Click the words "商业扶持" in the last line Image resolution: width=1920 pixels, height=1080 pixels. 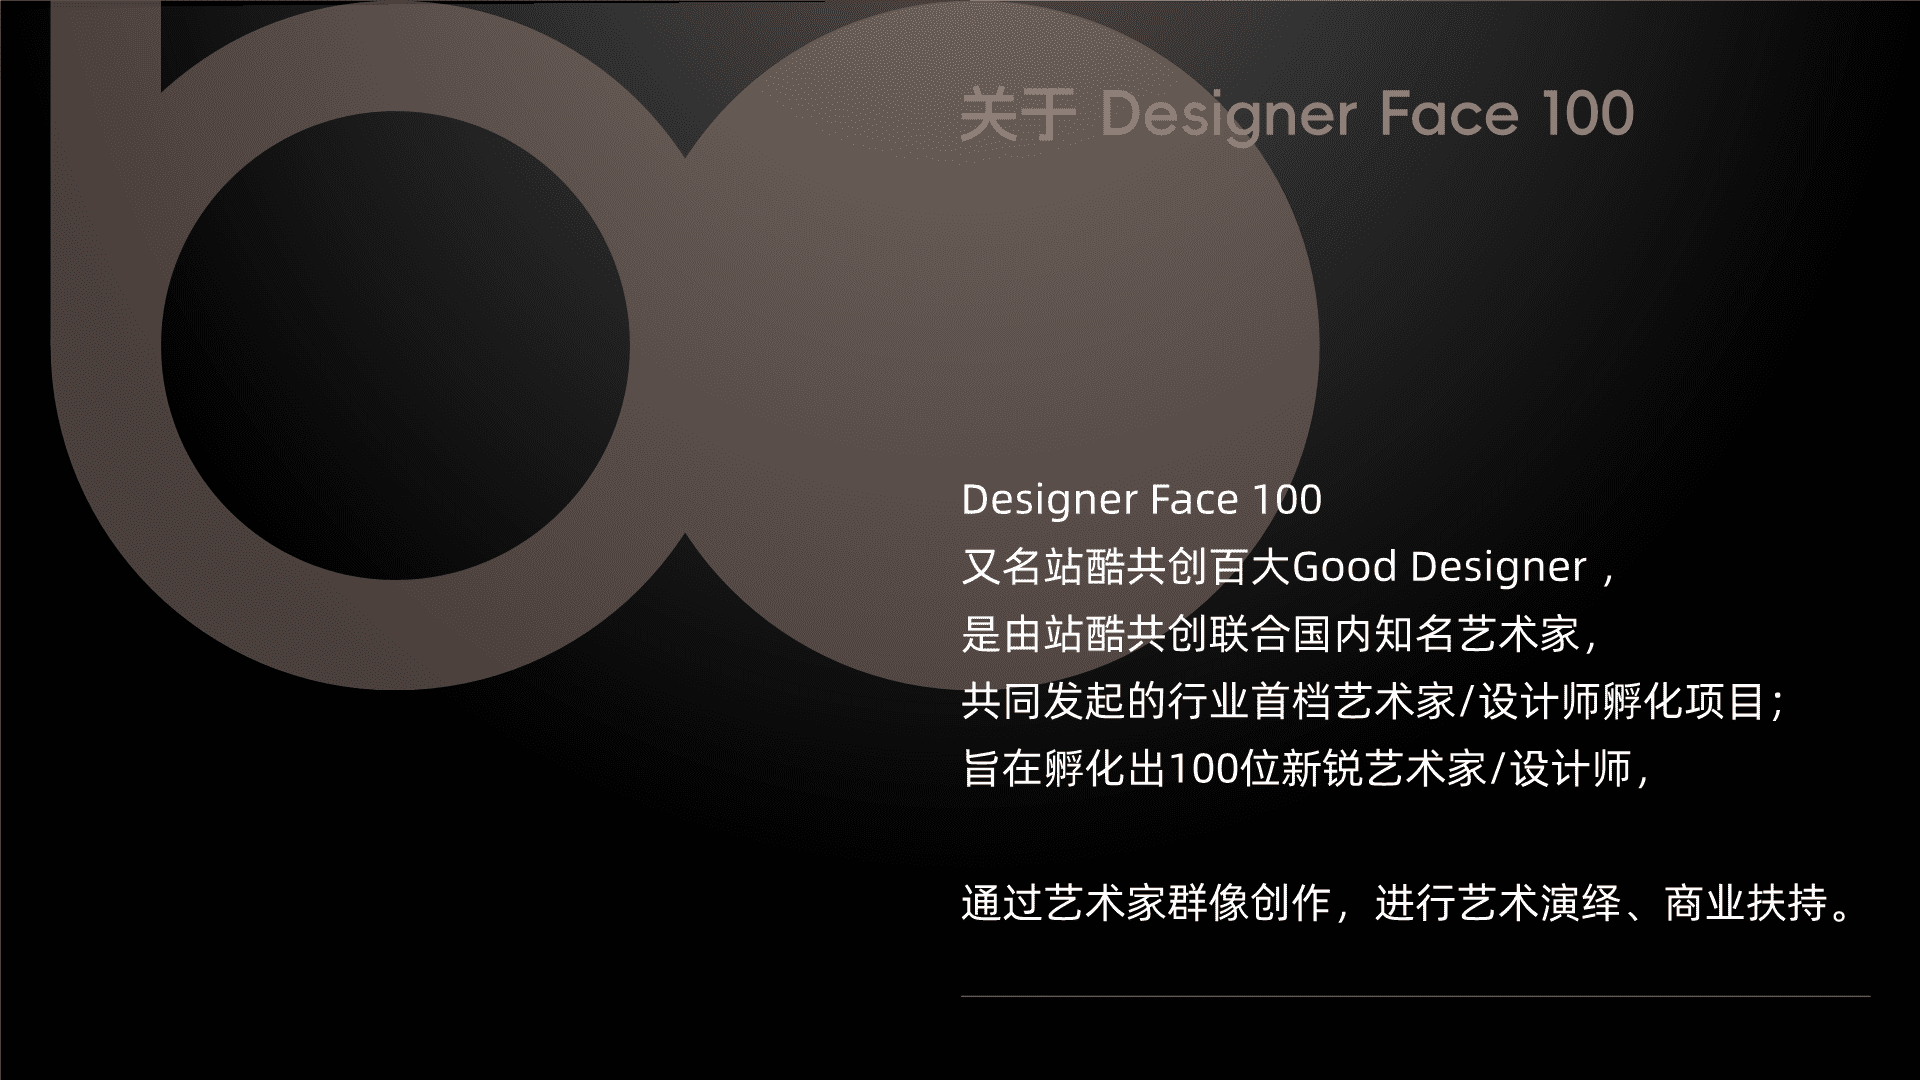[x=1747, y=904]
